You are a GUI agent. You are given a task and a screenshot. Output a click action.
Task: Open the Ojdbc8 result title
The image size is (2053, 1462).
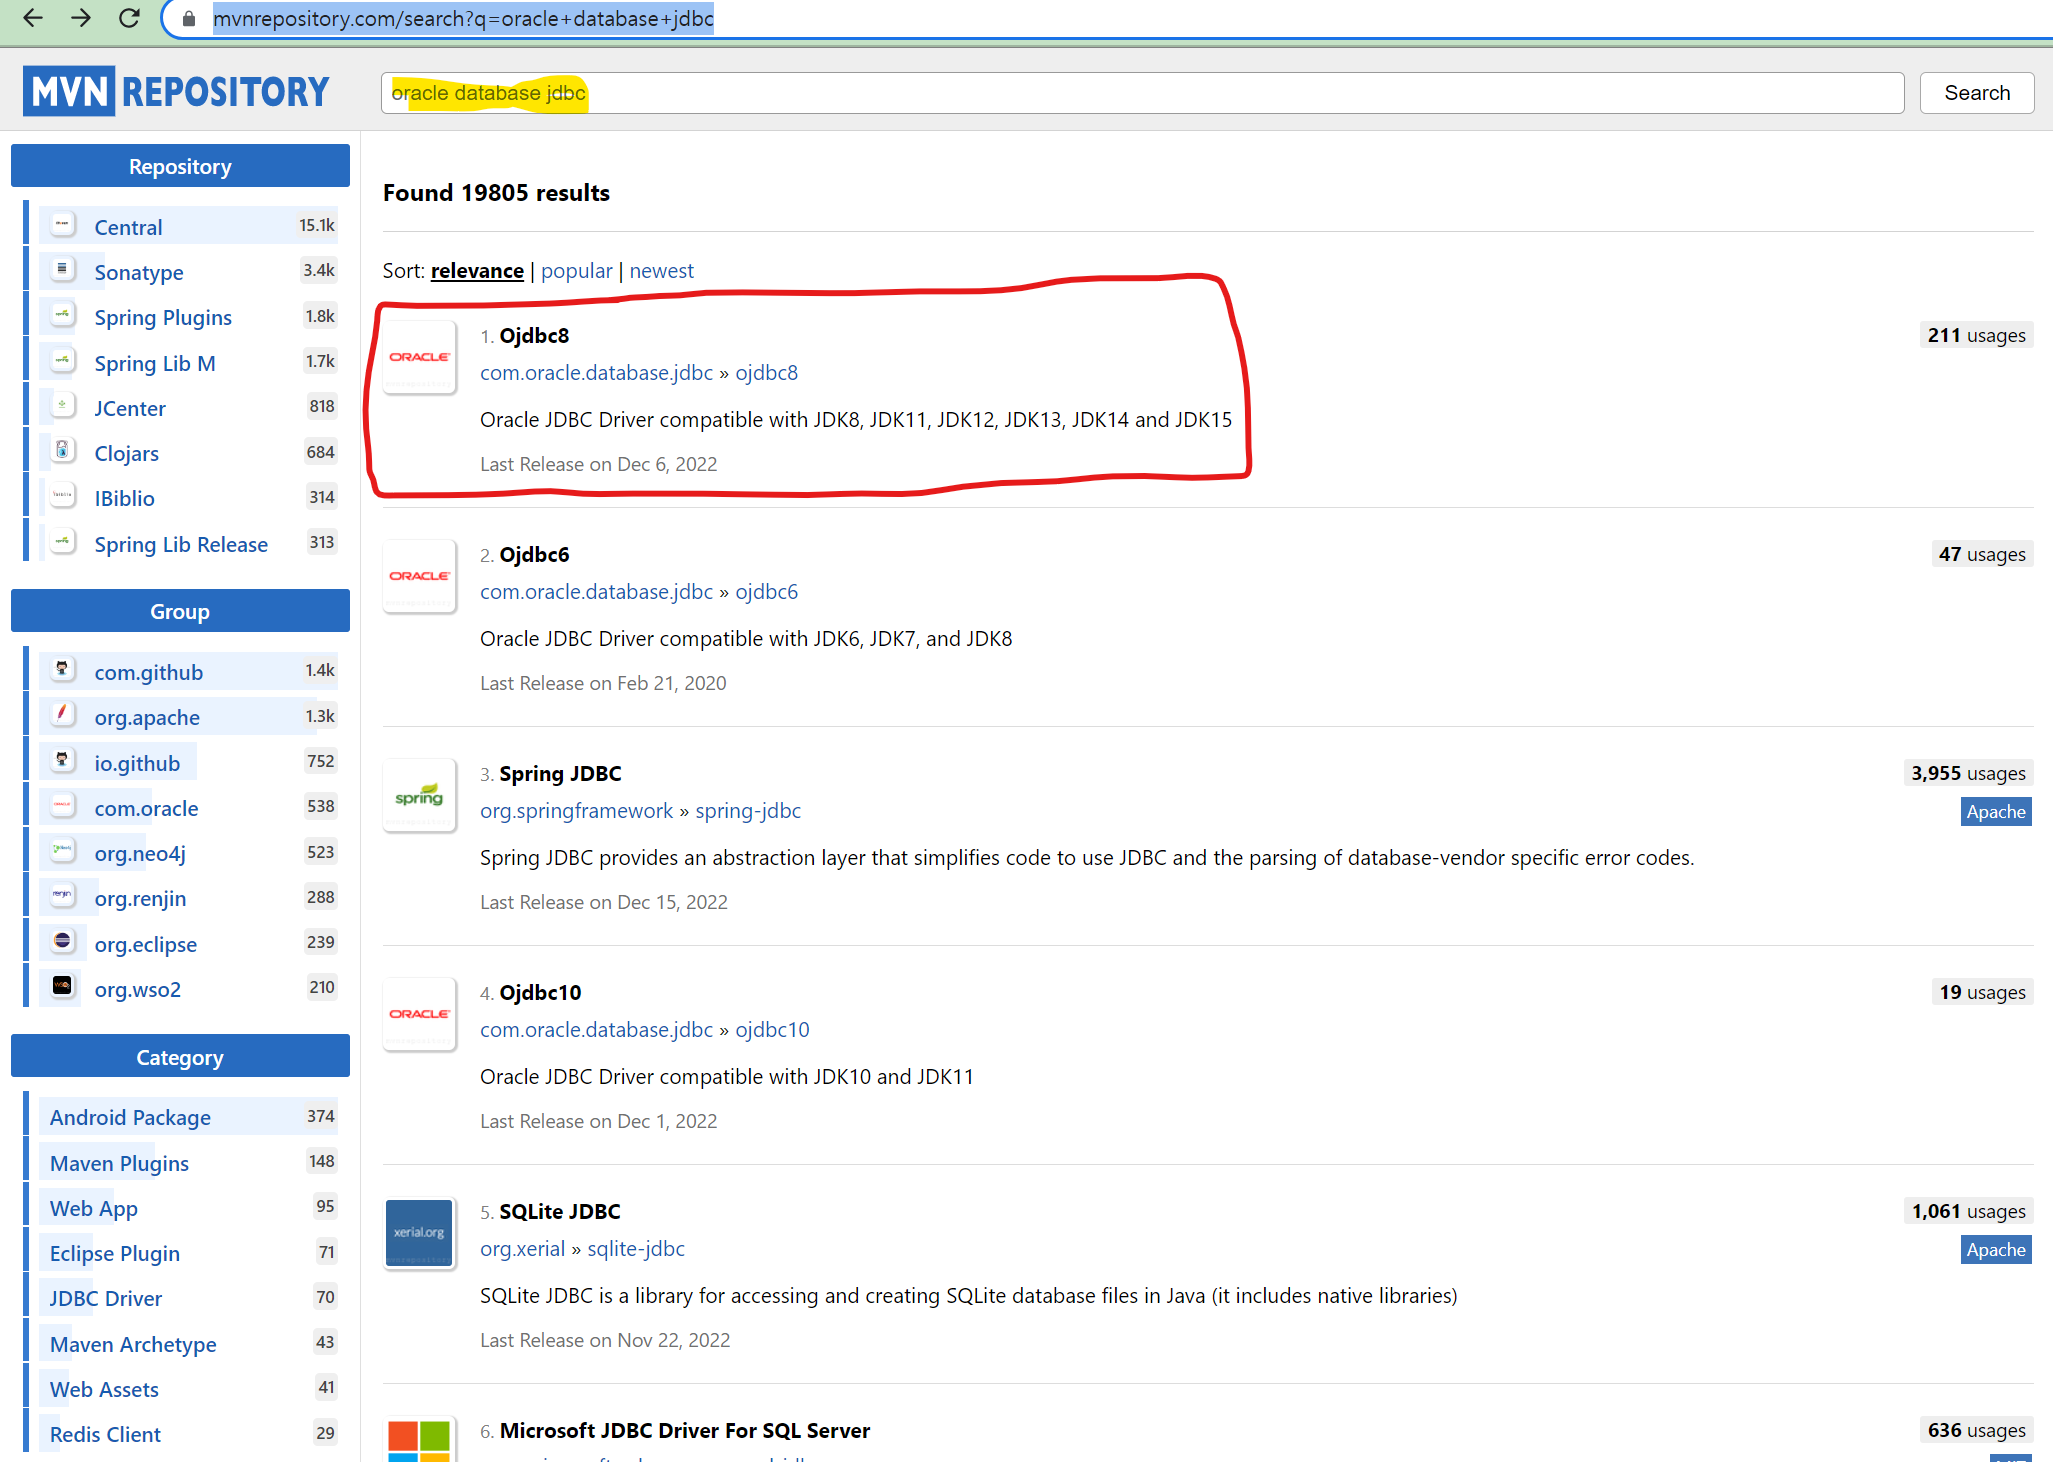pos(534,336)
